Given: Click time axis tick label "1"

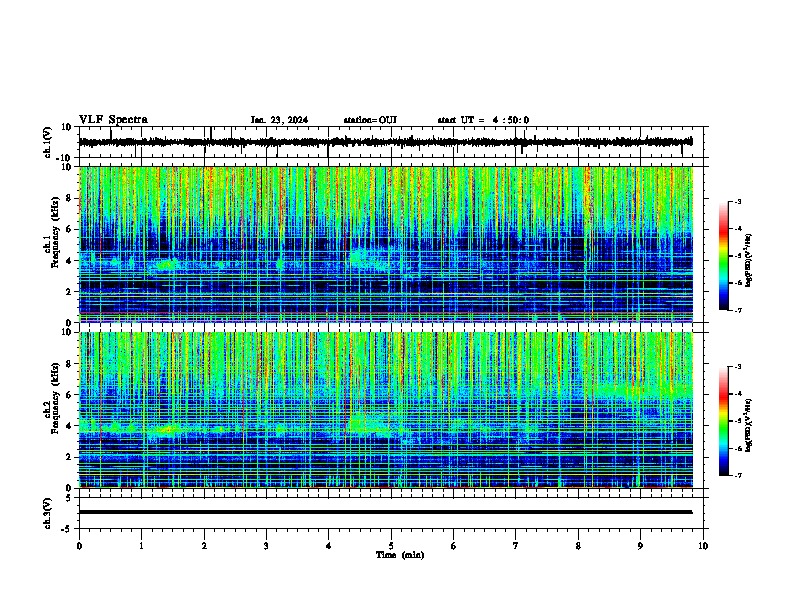Looking at the screenshot, I should click(141, 546).
